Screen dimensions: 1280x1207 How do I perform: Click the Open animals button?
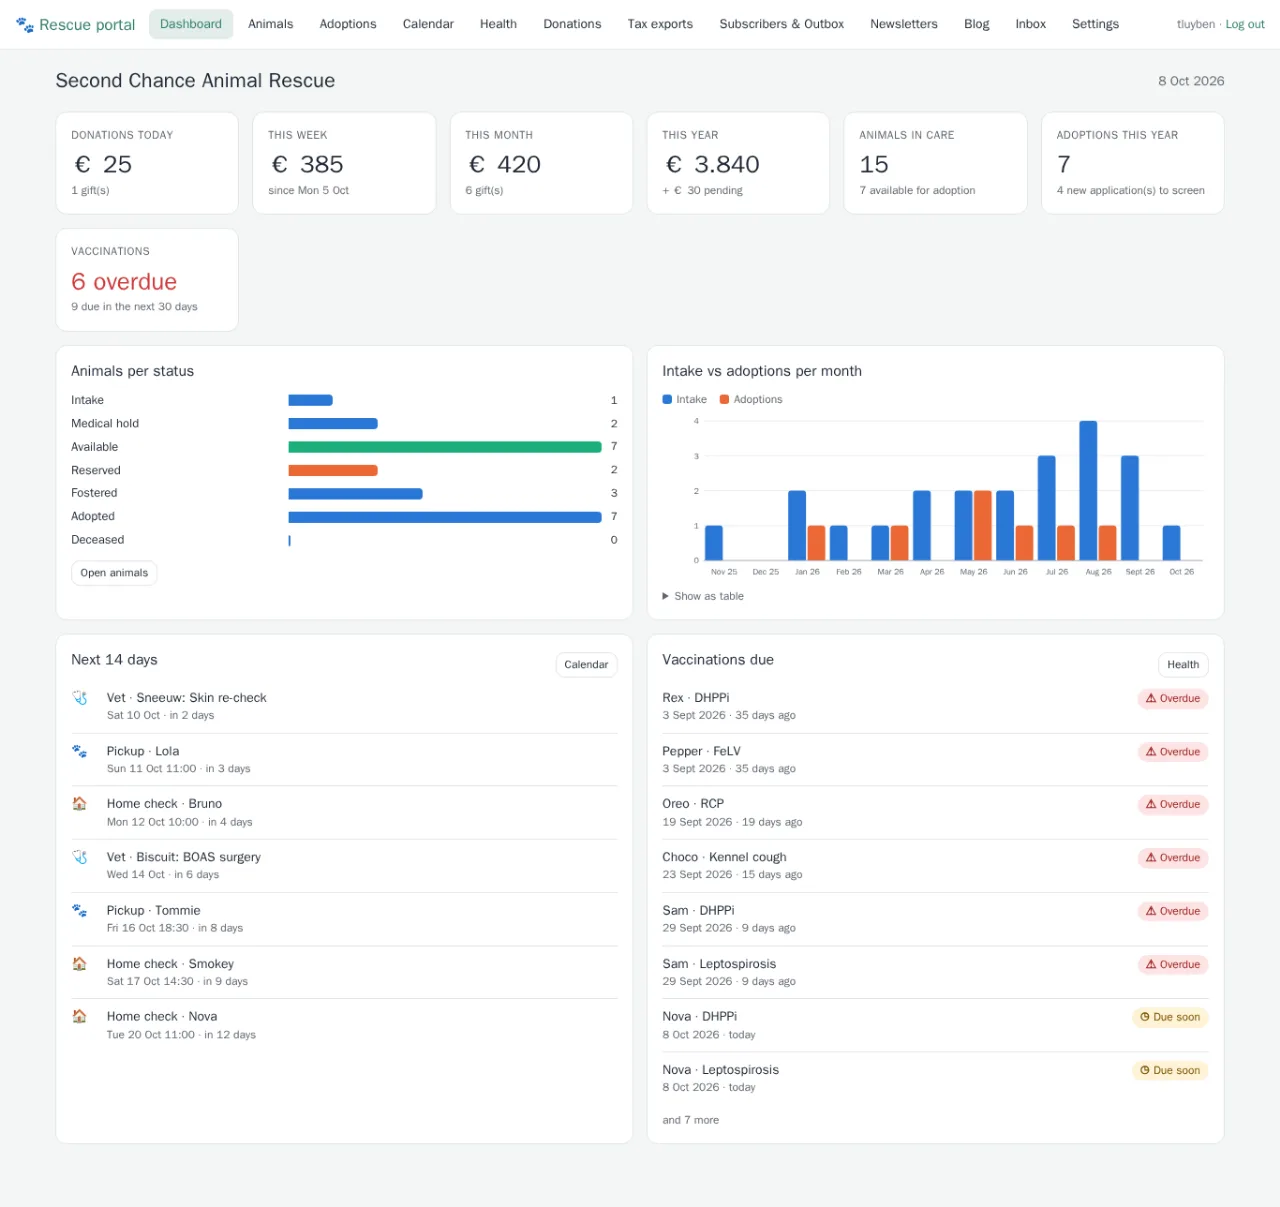[x=114, y=573]
